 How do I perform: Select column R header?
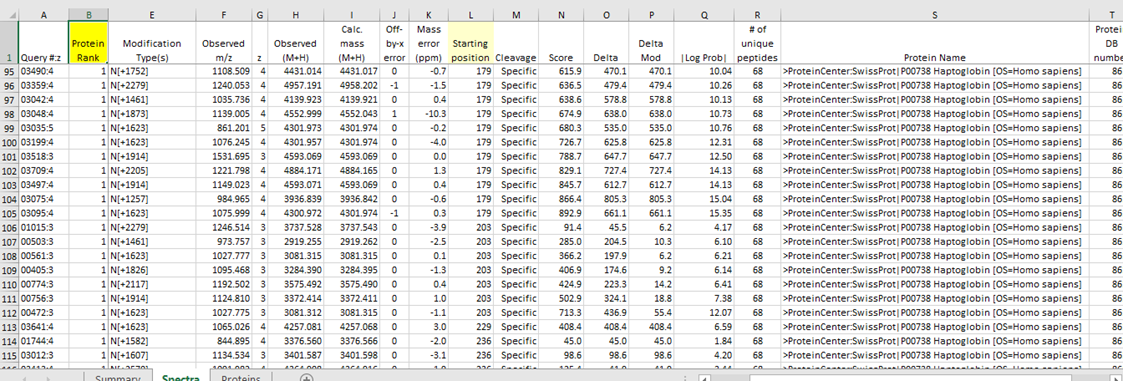(x=757, y=14)
